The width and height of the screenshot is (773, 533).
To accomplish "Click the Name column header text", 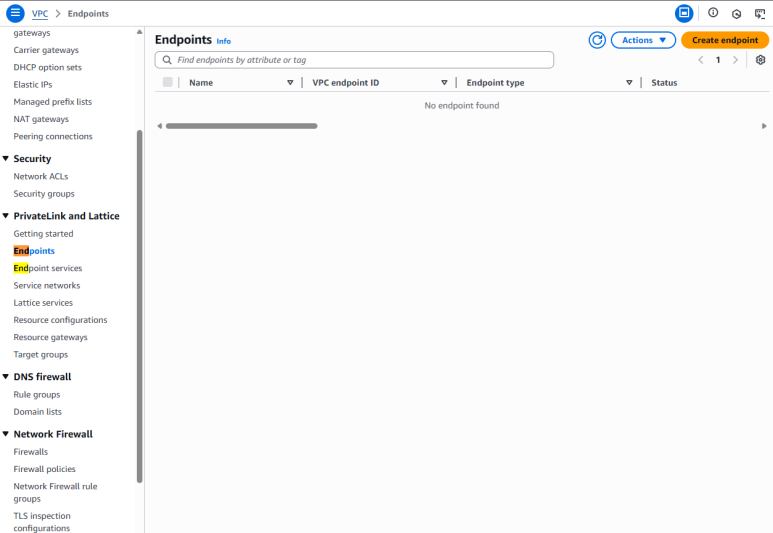I will (x=201, y=83).
